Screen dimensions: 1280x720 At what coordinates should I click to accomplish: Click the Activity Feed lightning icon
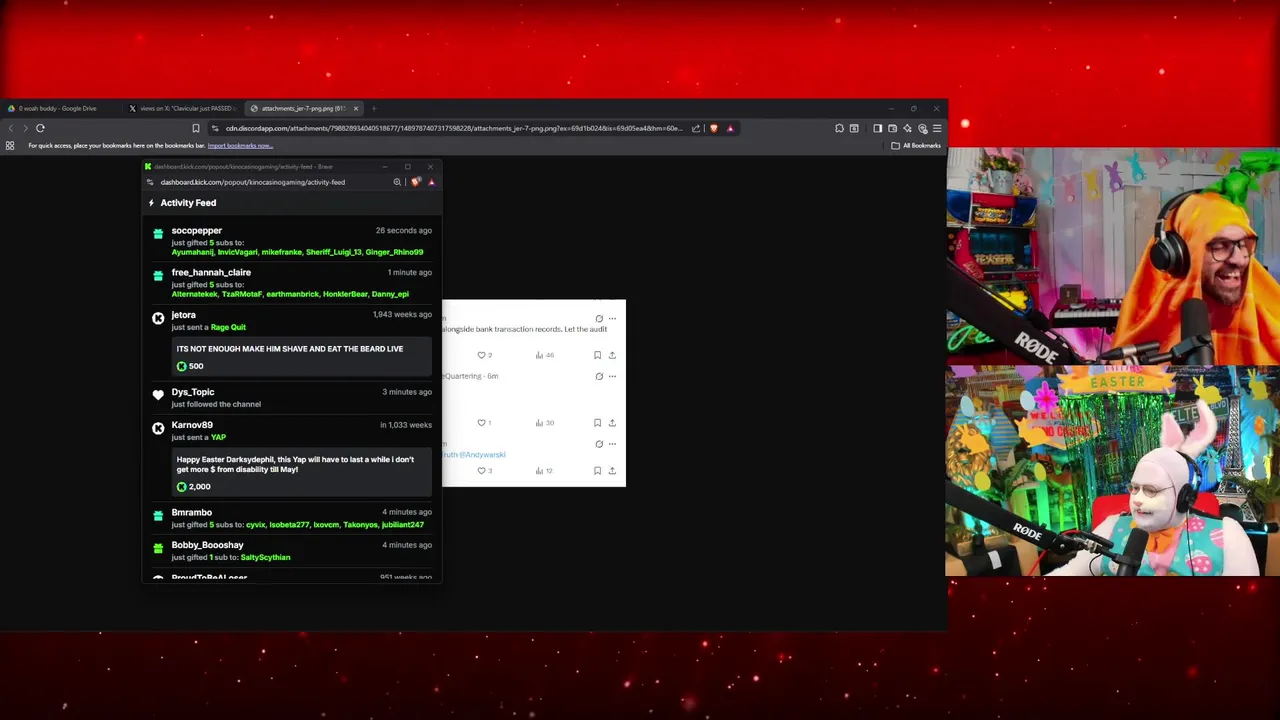[151, 203]
